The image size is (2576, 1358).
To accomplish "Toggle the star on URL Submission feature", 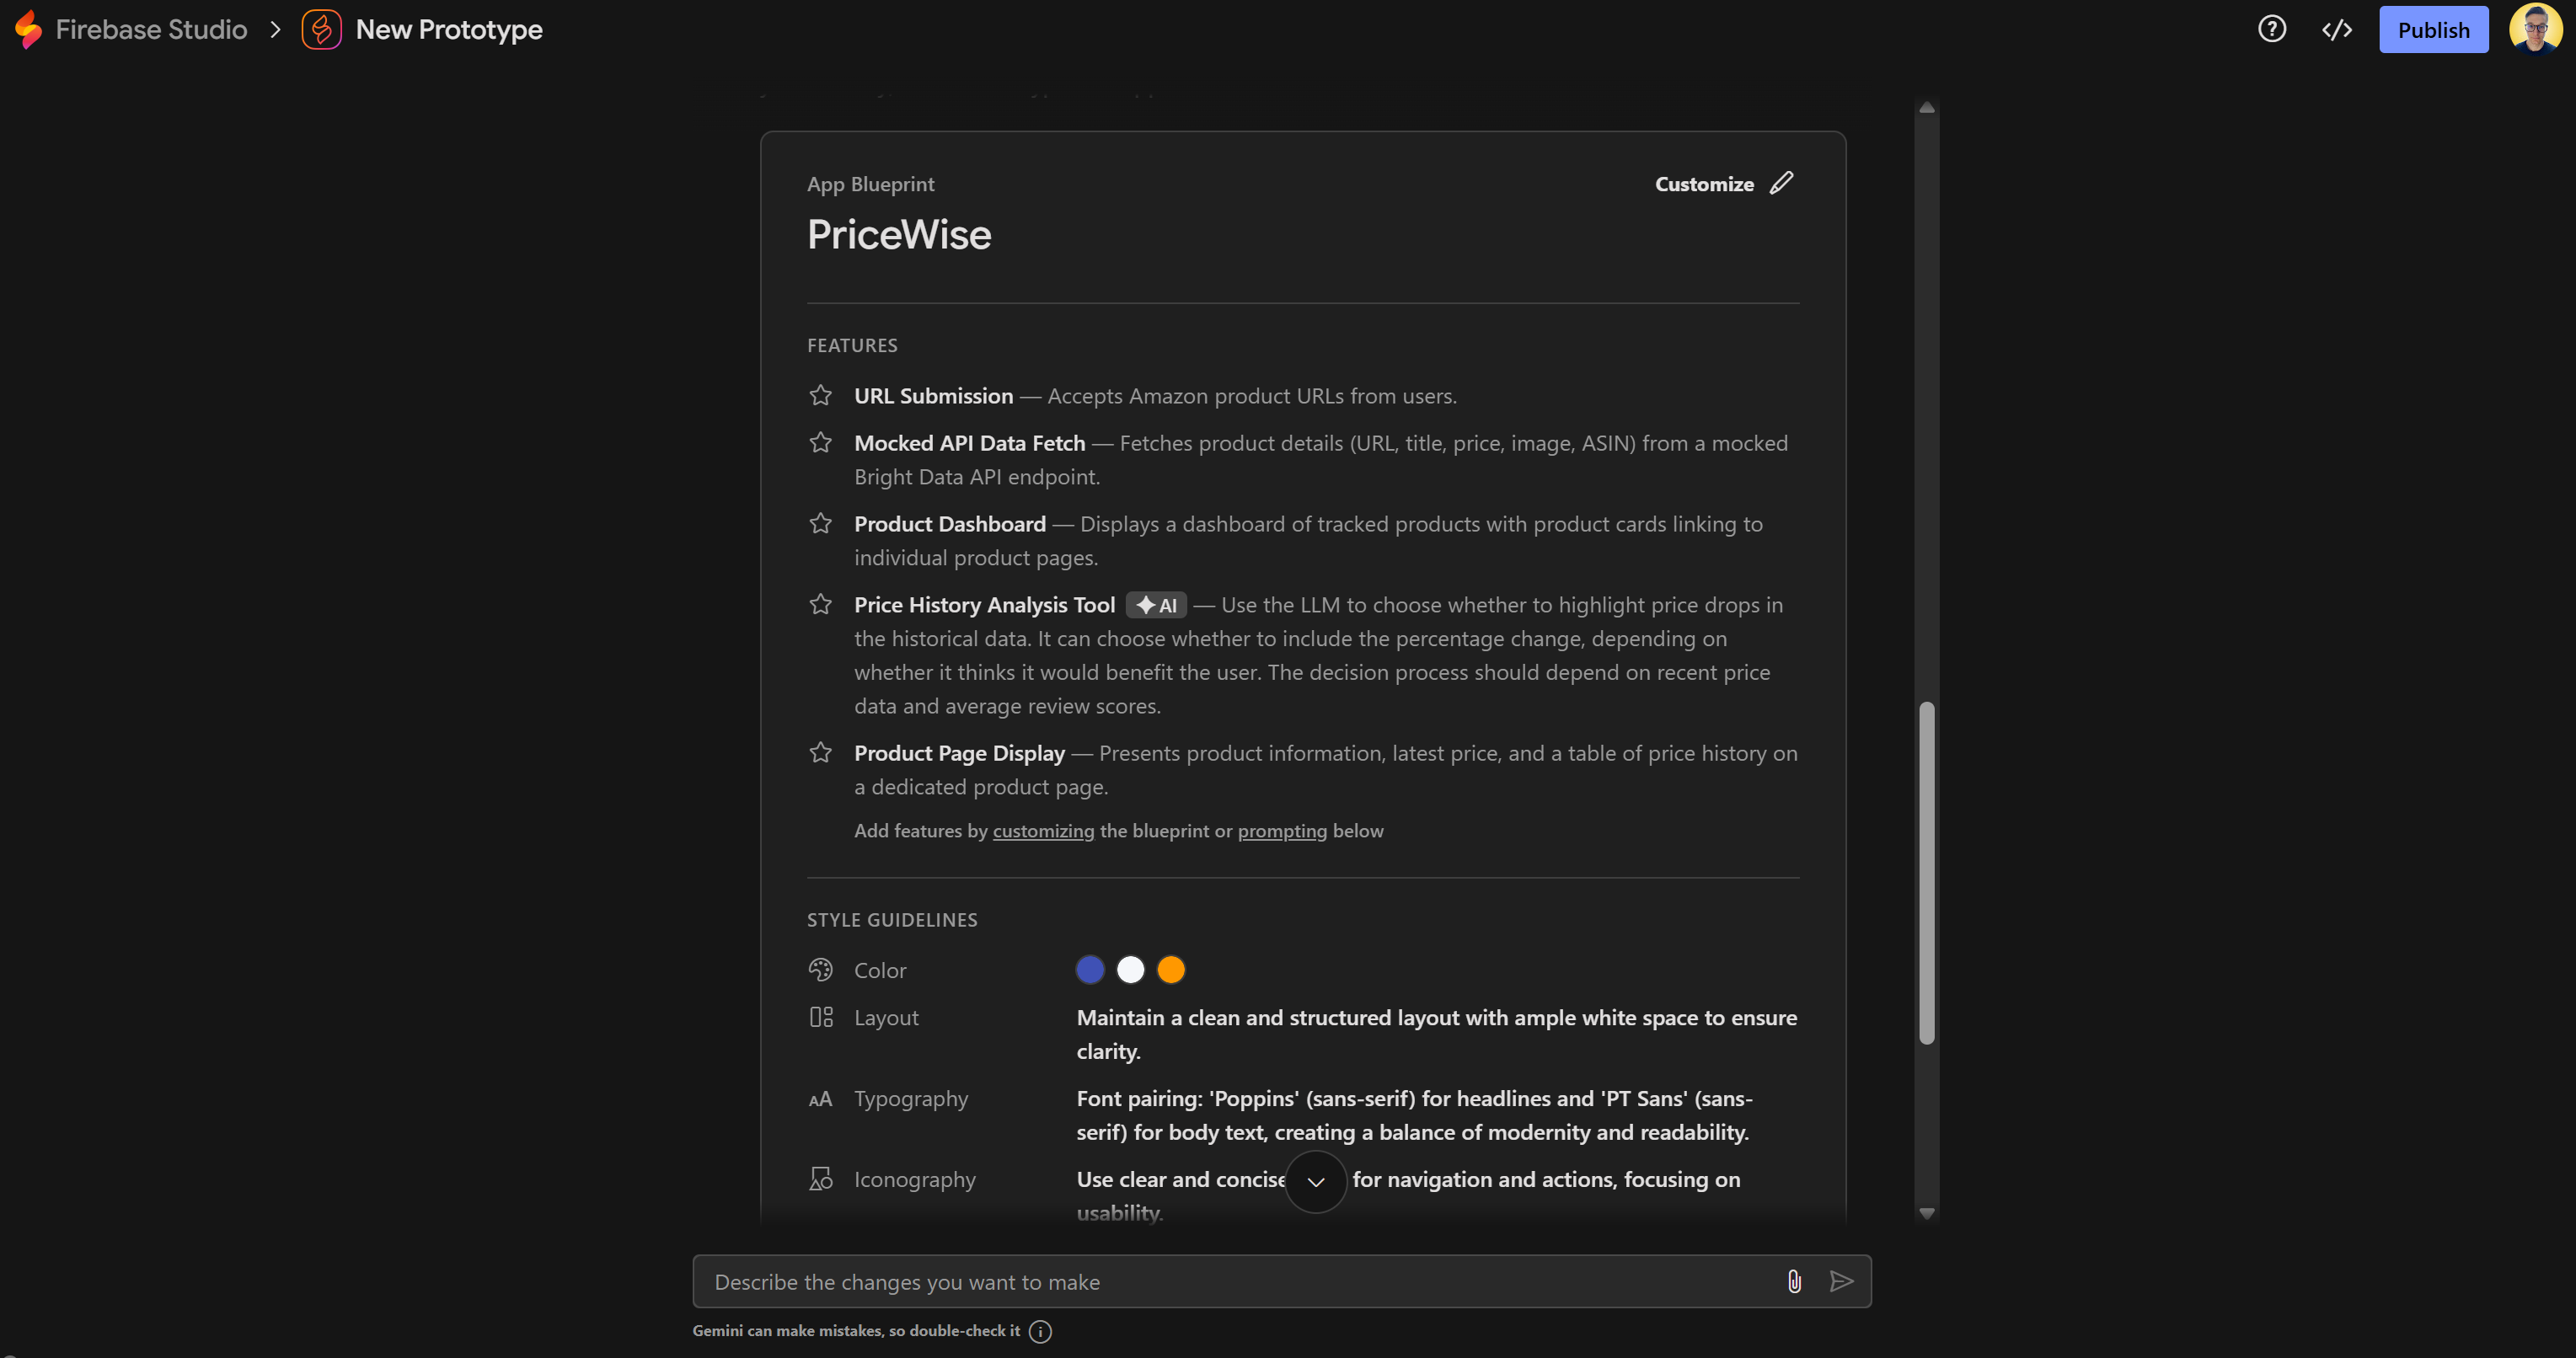I will 820,395.
